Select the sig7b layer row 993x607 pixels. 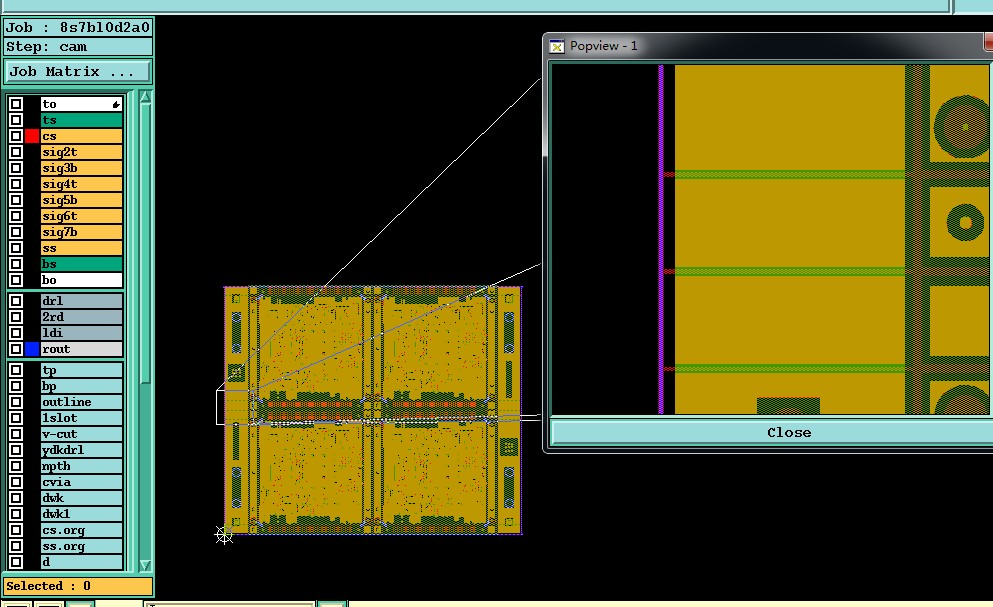tap(82, 232)
